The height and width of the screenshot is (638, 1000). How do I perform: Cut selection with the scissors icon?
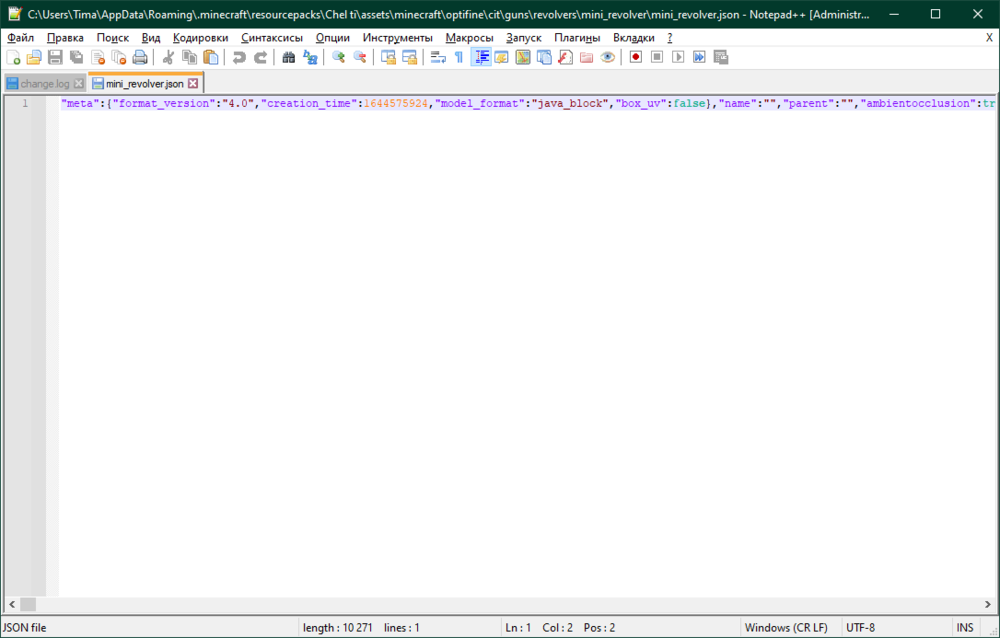point(168,57)
